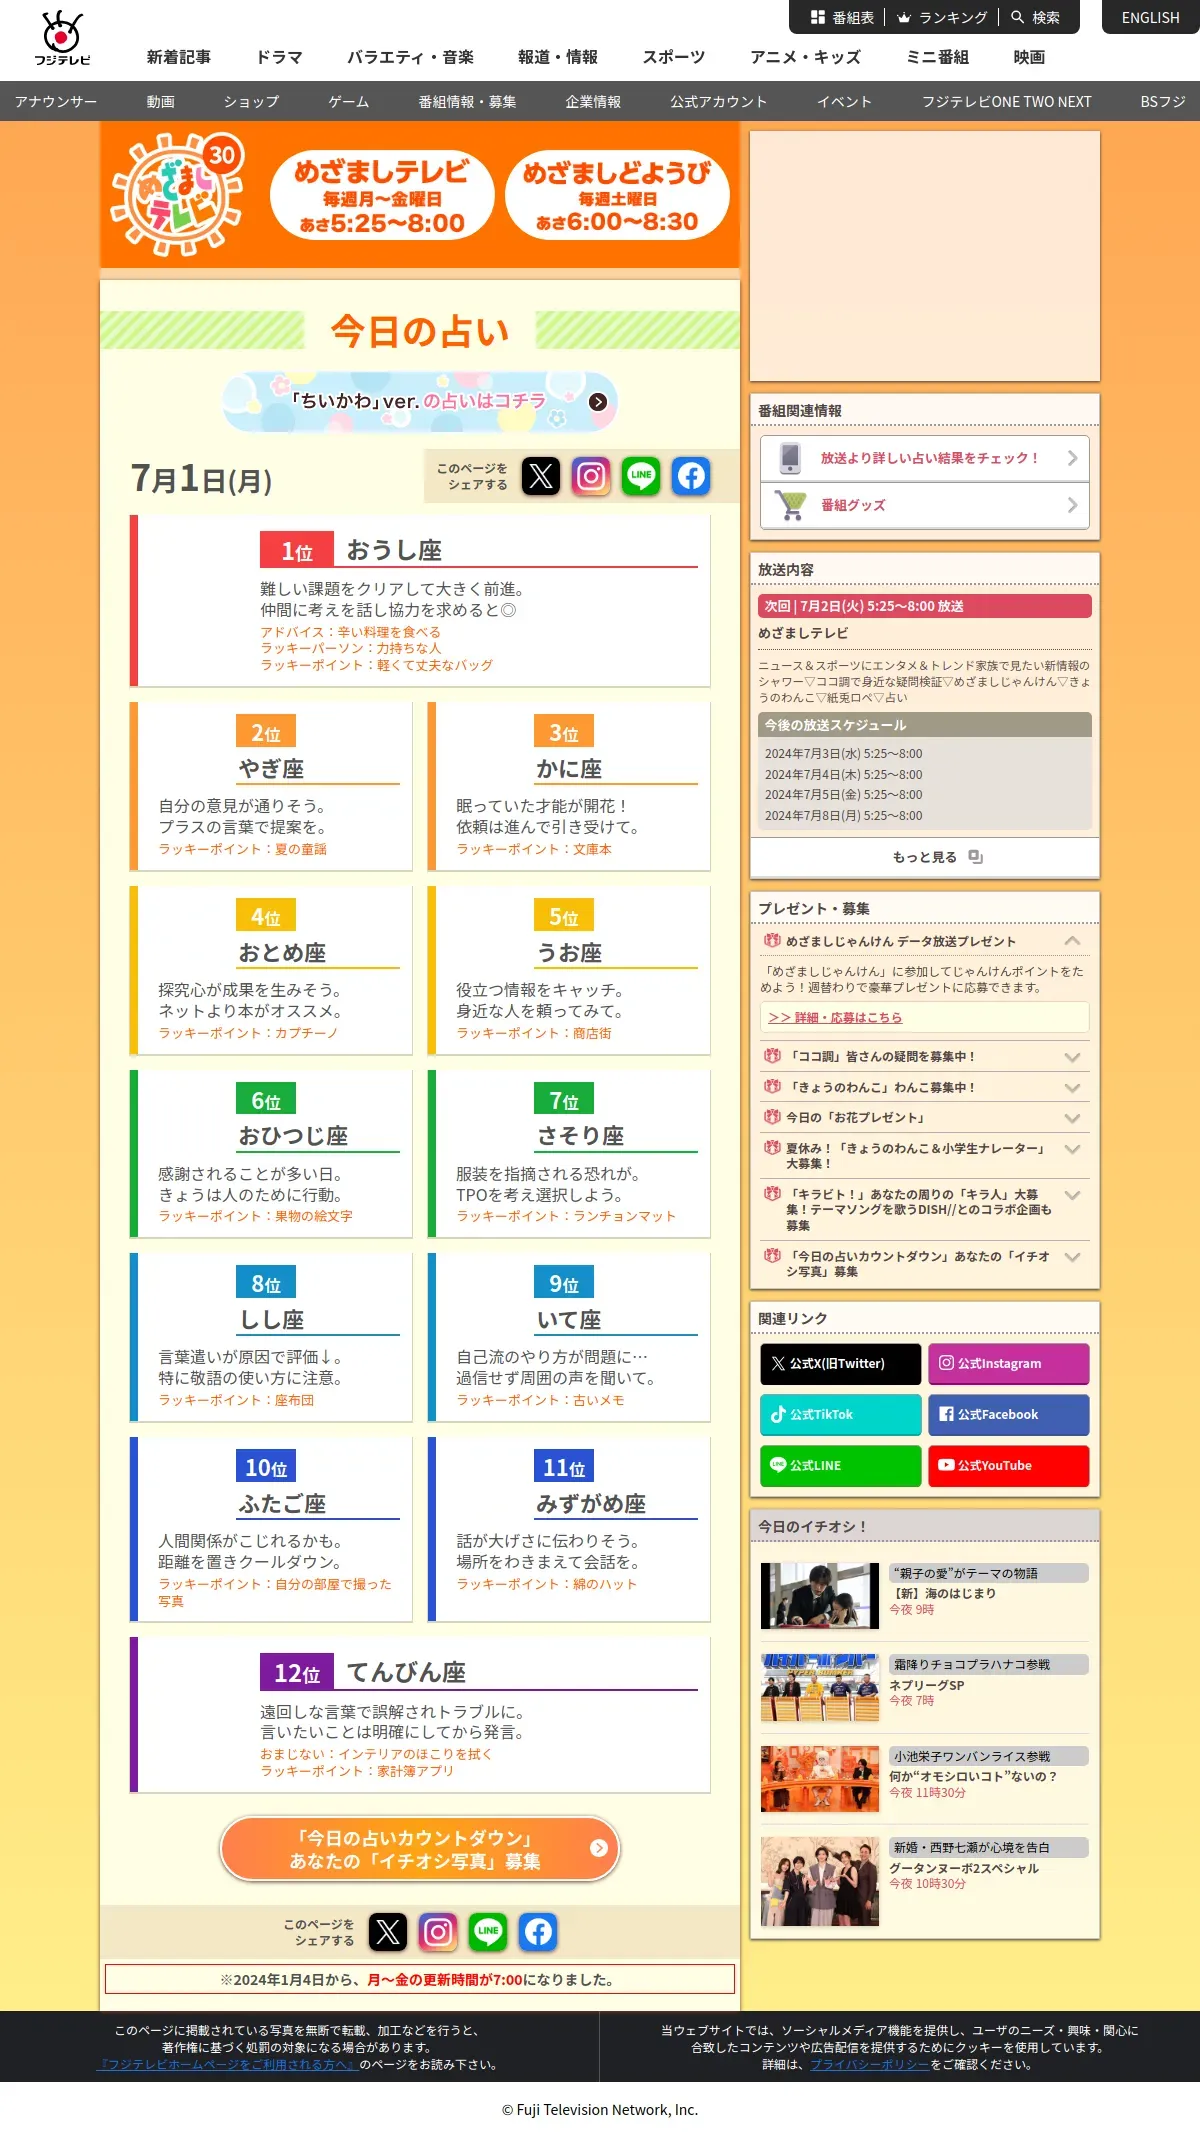Expand 「キラビト！」あなたの周りのキラ人 item

point(1072,1195)
